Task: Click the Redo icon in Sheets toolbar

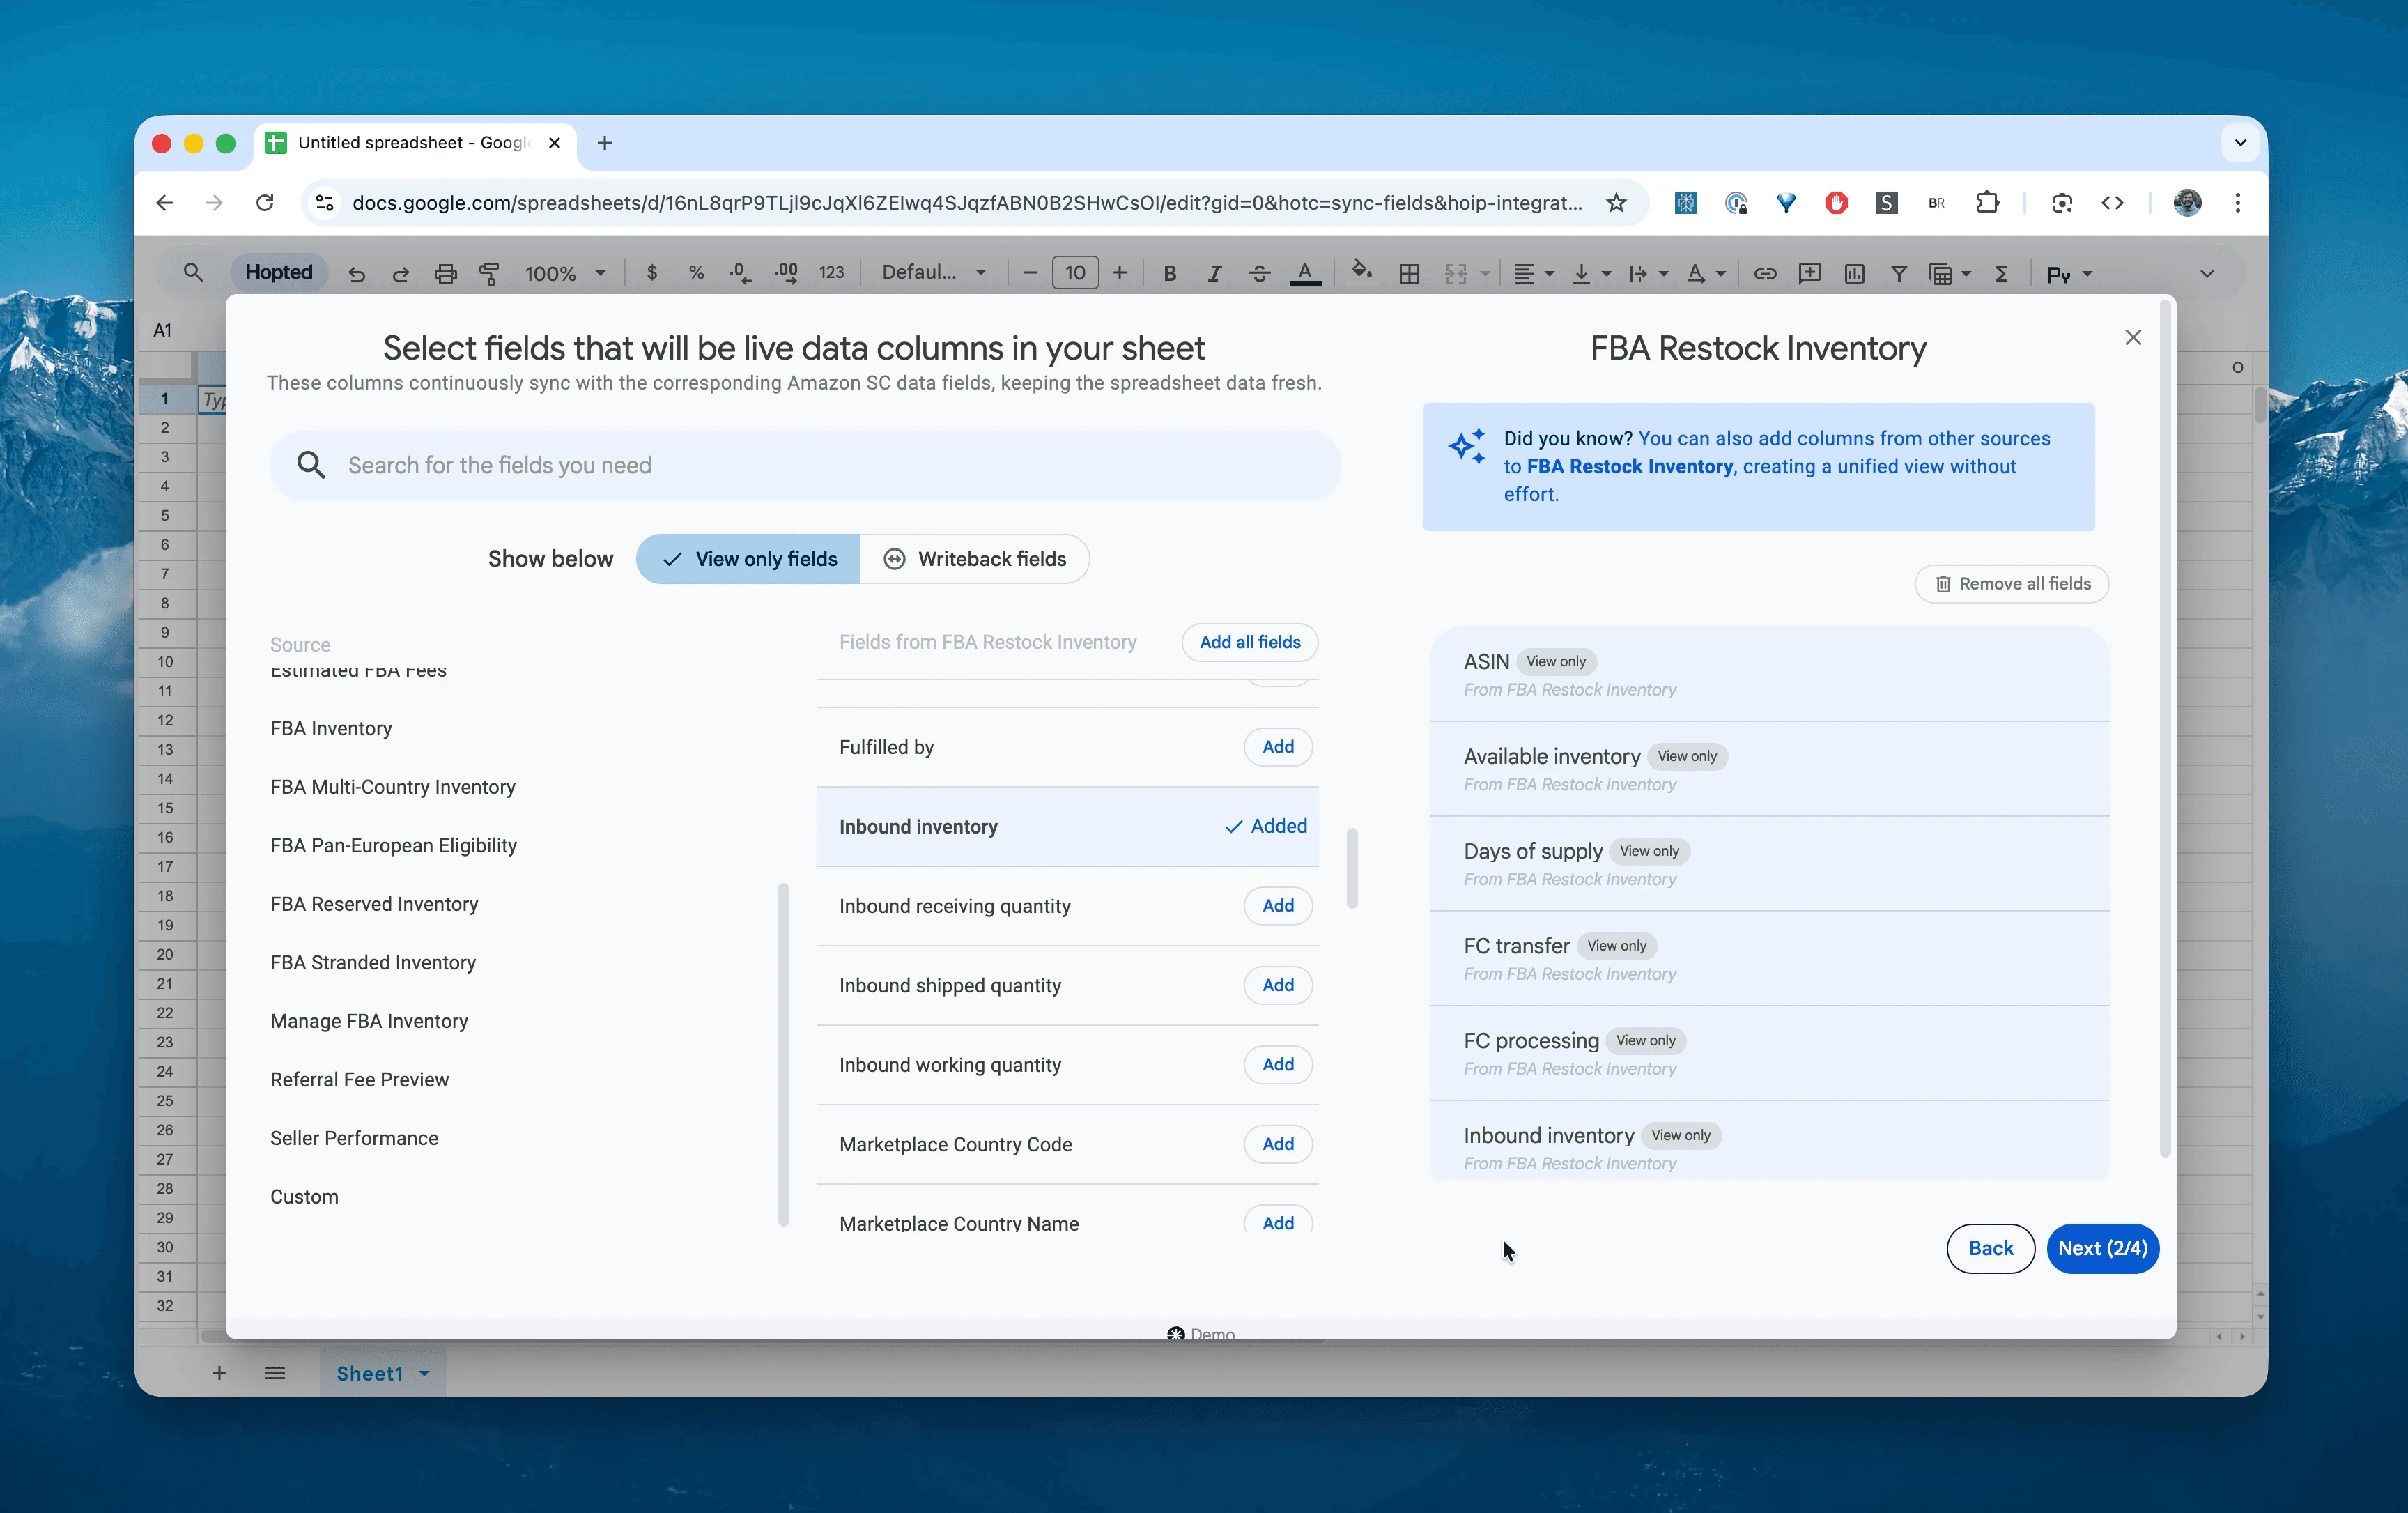Action: coord(401,274)
